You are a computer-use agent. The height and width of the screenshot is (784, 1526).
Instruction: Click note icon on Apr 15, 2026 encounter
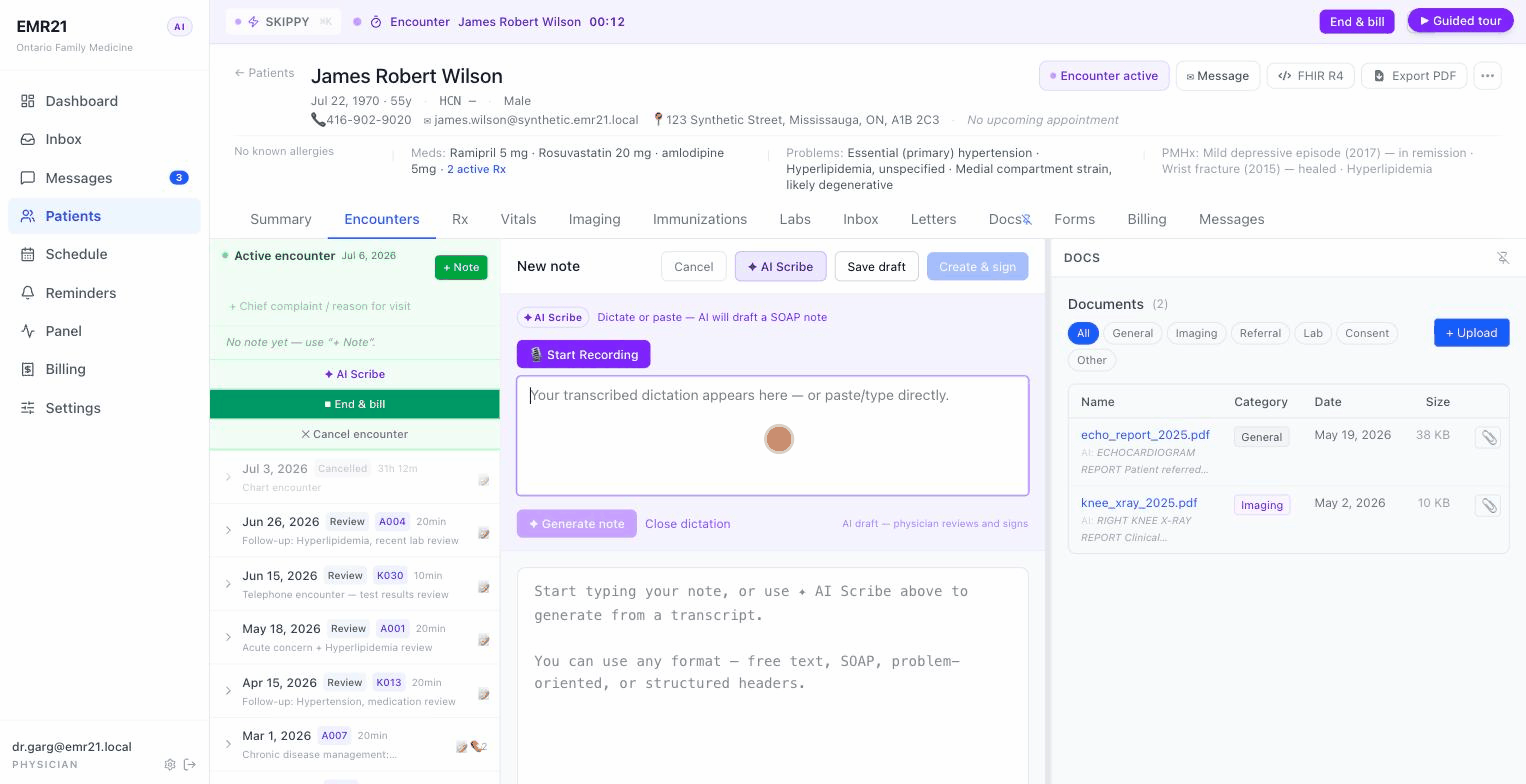484,694
